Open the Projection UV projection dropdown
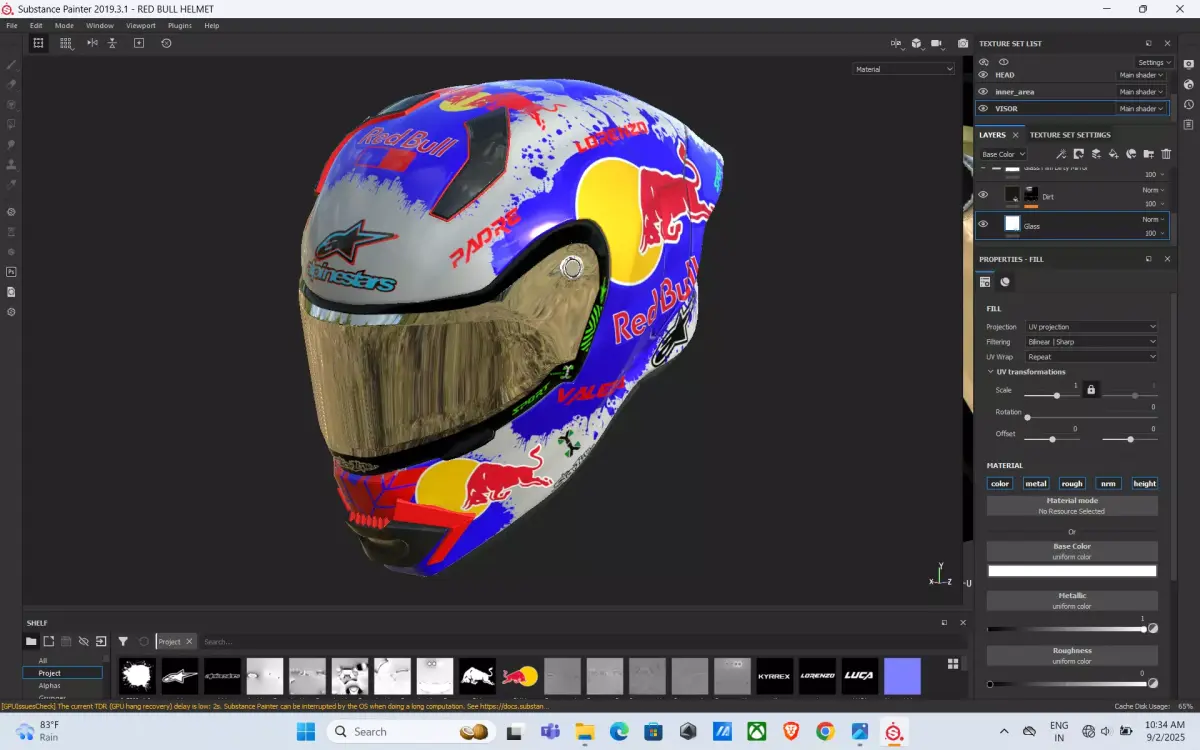 [1092, 327]
